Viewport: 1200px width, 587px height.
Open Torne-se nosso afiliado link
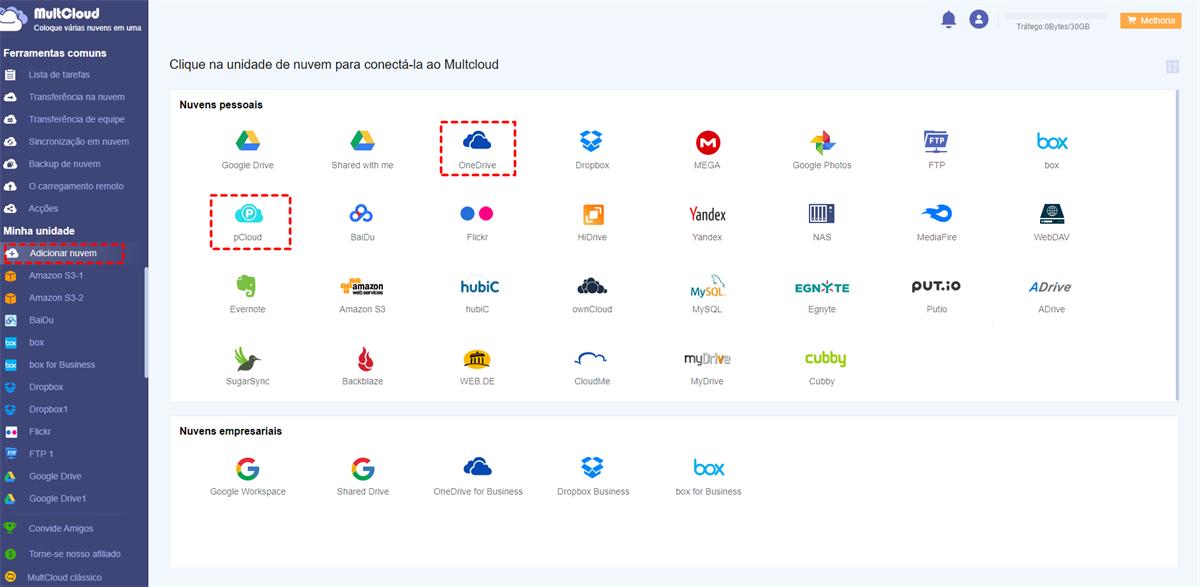(74, 553)
